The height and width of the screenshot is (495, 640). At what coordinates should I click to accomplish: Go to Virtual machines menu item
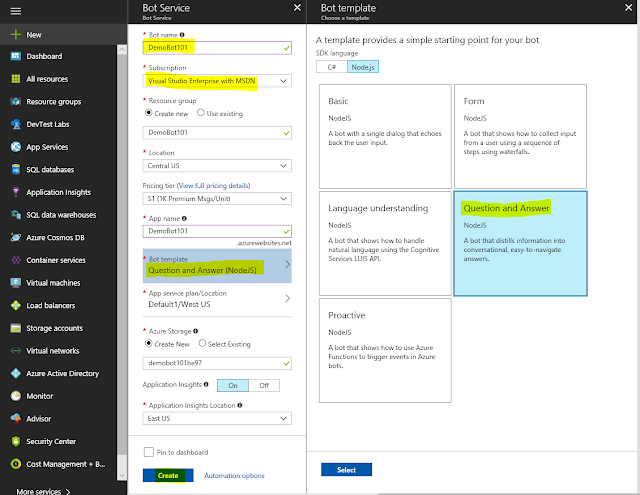pos(58,283)
